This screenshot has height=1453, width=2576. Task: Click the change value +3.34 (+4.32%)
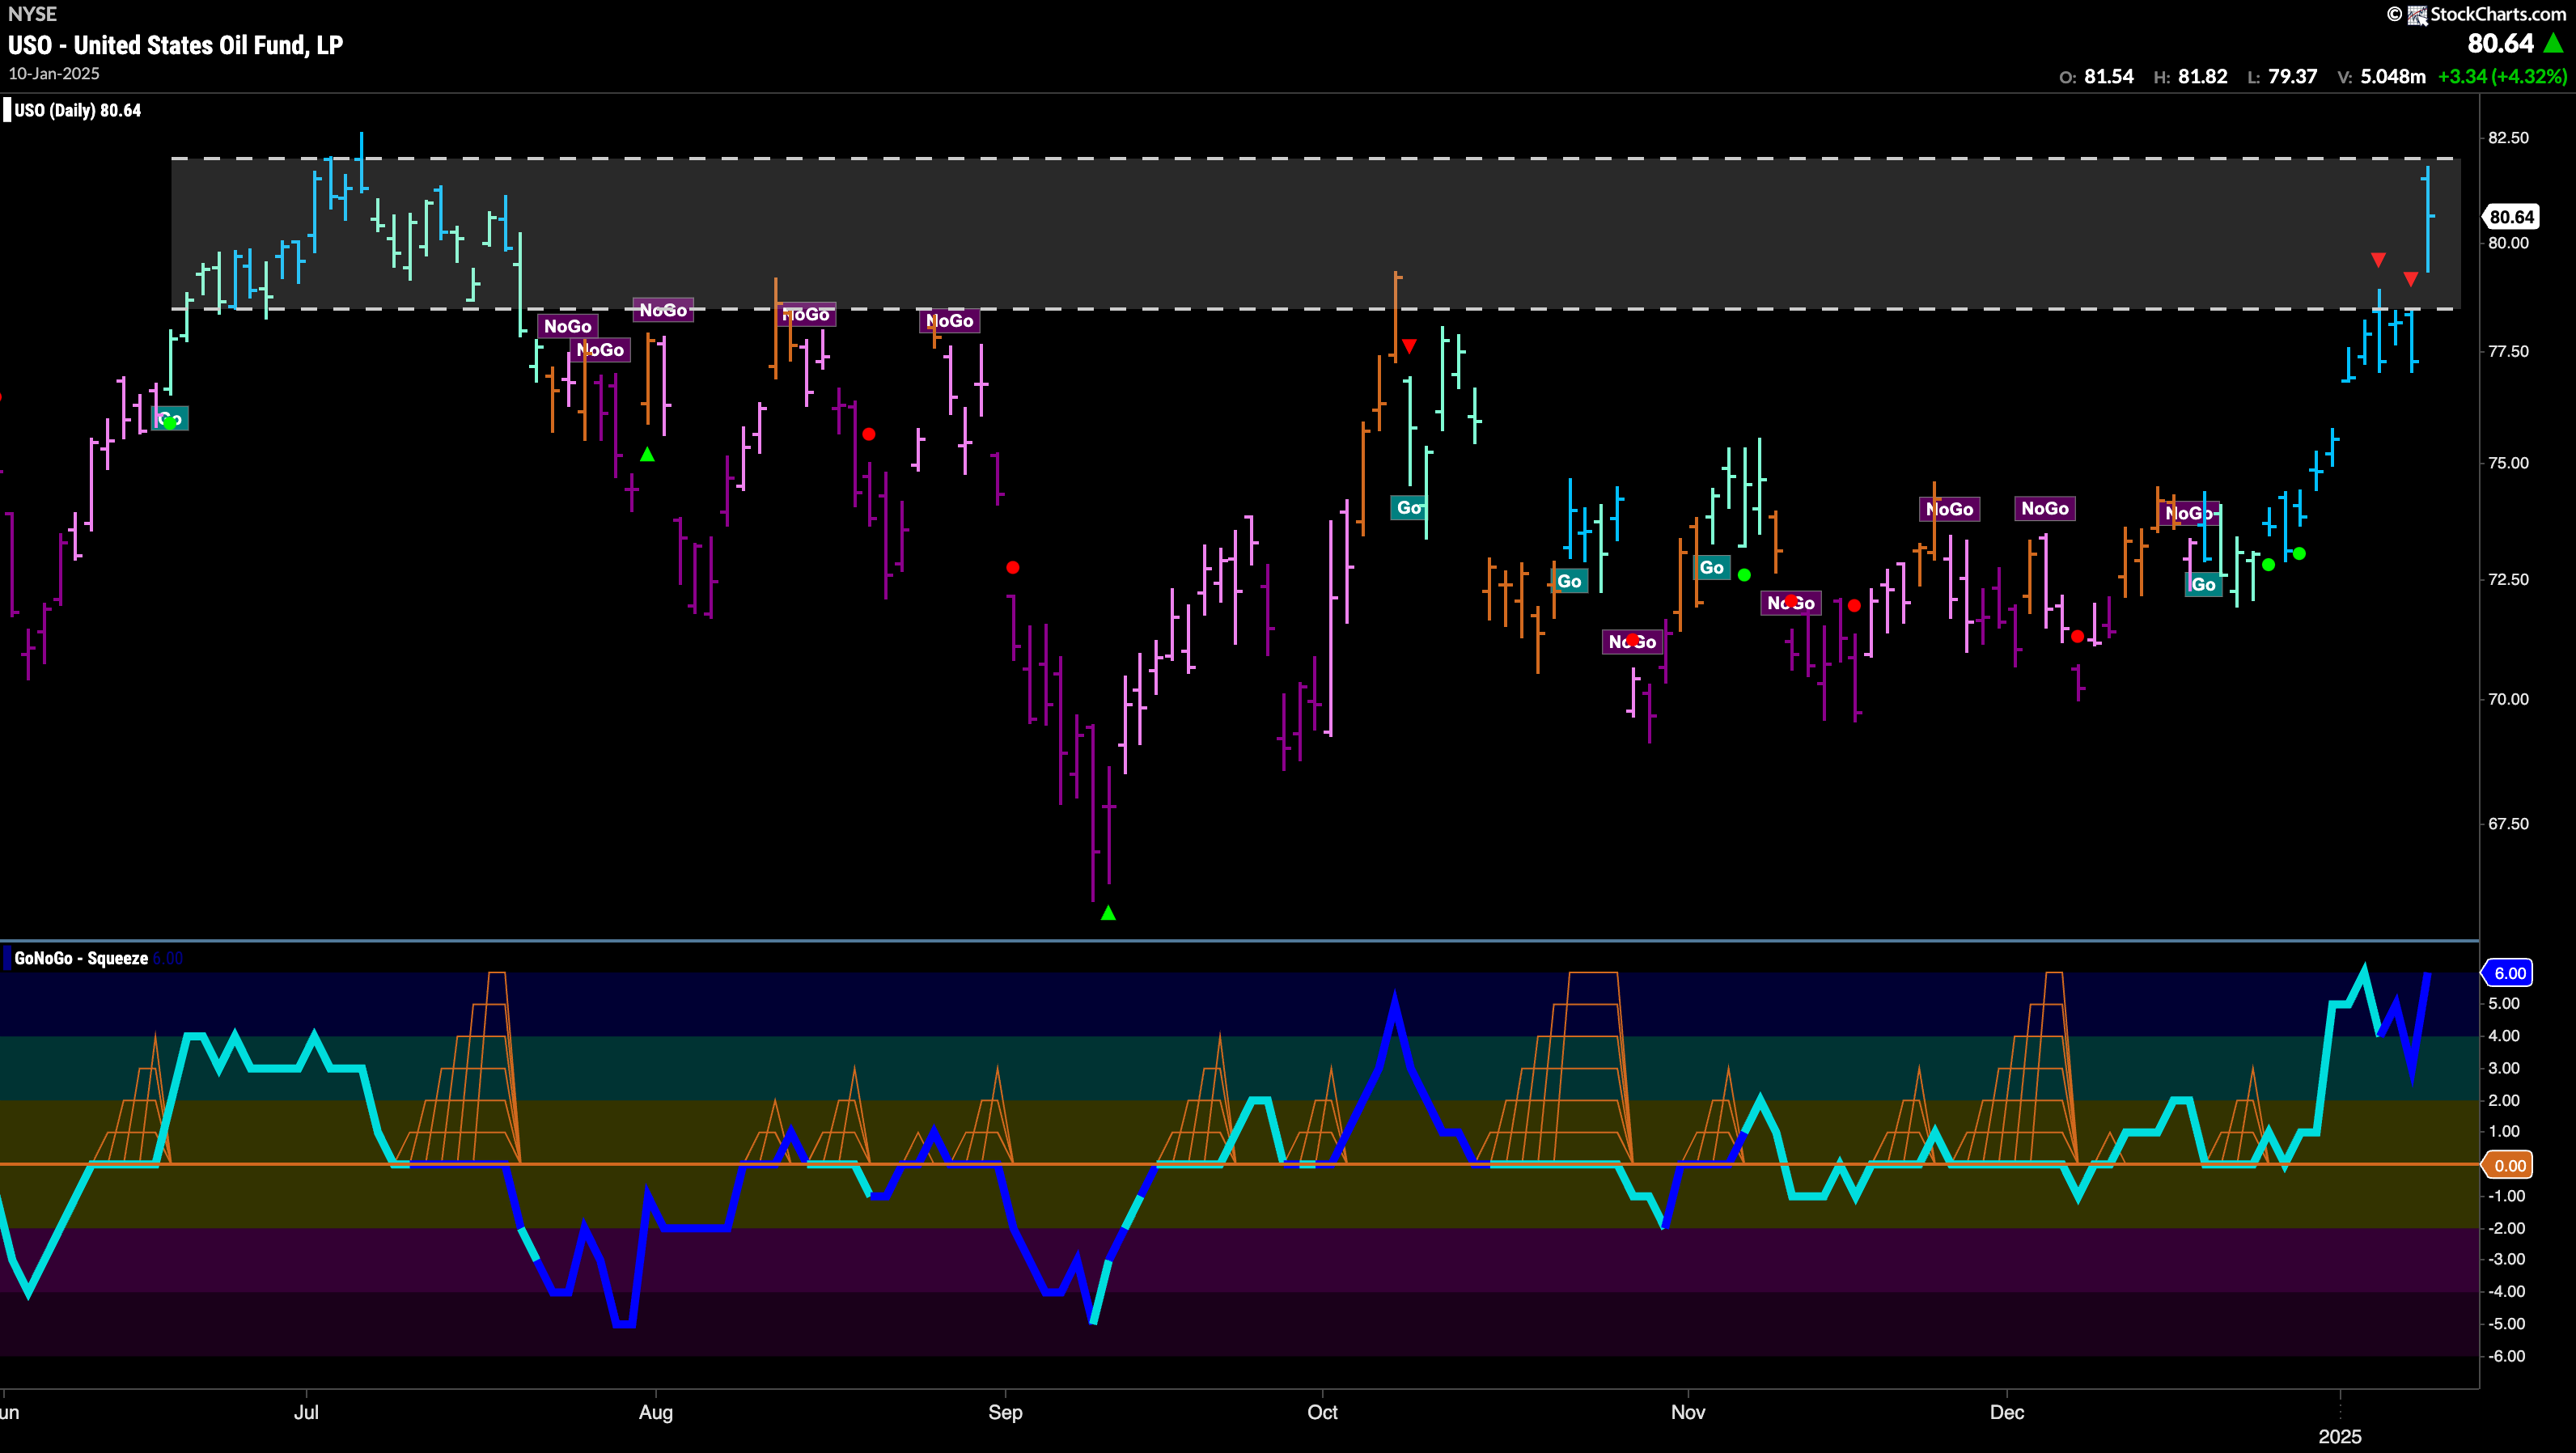click(x=2503, y=77)
